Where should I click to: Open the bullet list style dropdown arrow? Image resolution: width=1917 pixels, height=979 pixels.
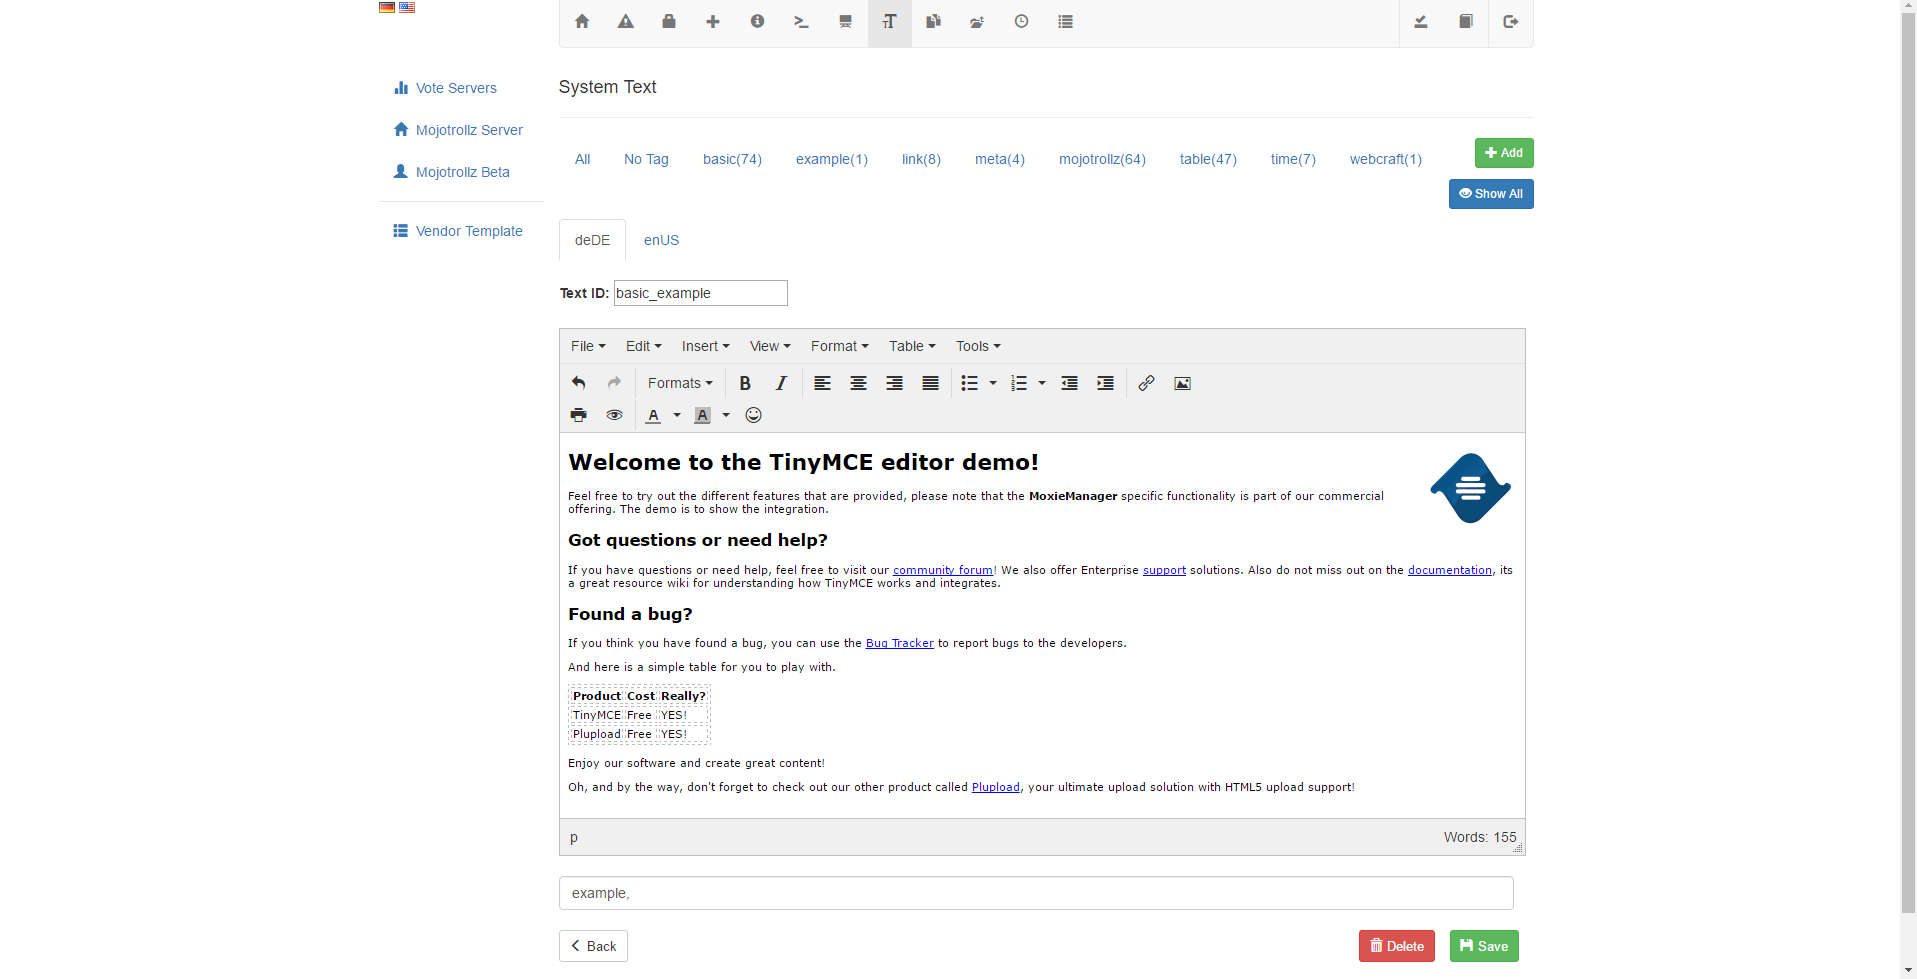(993, 383)
